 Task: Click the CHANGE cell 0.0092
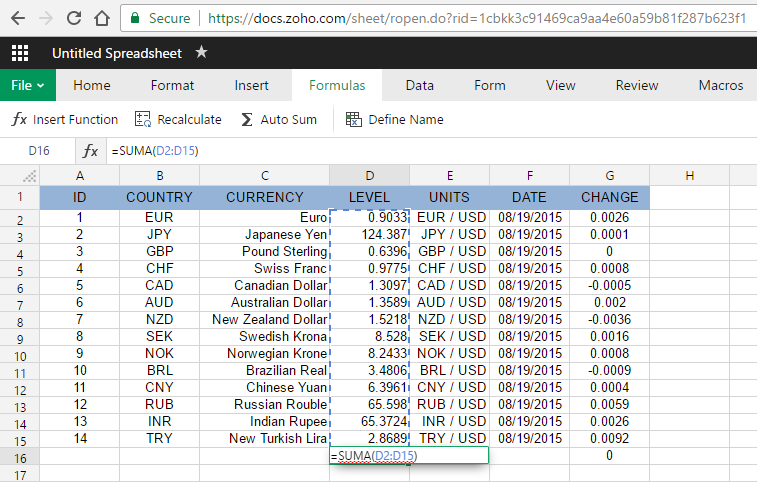point(610,439)
